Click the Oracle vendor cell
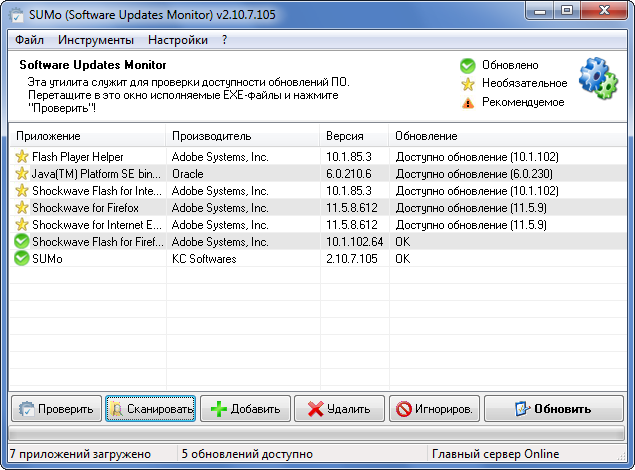This screenshot has height=470, width=635. click(x=188, y=174)
